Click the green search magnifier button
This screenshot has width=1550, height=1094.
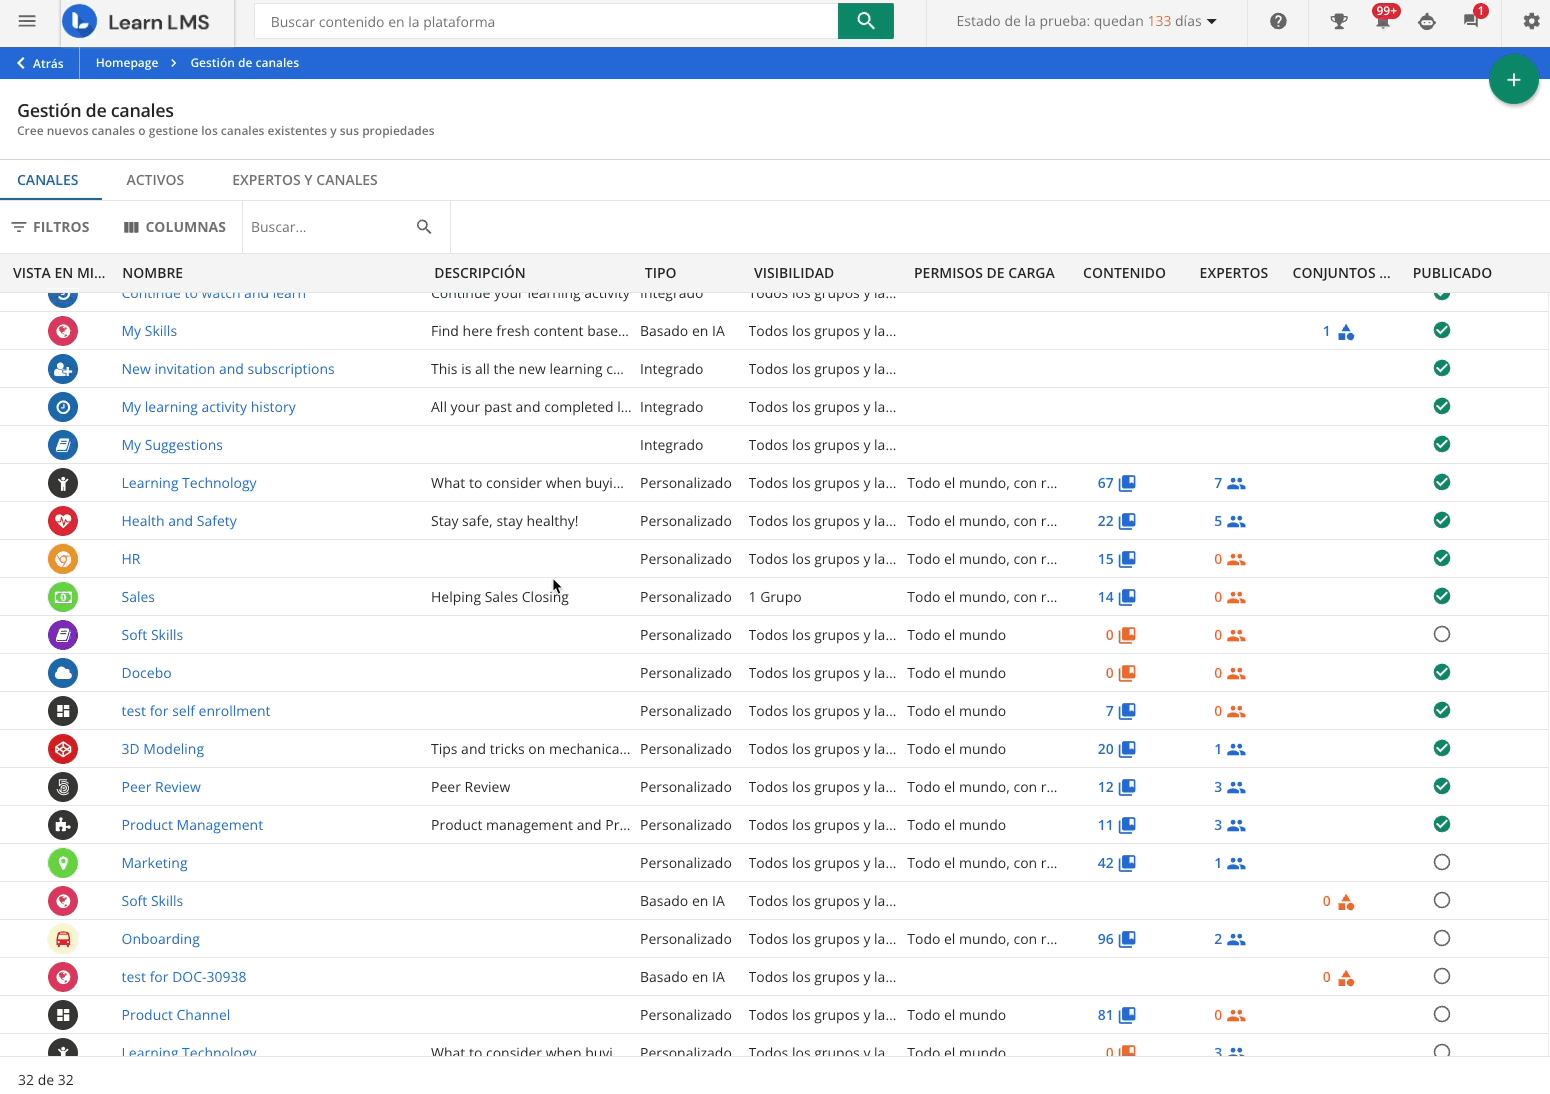click(866, 21)
